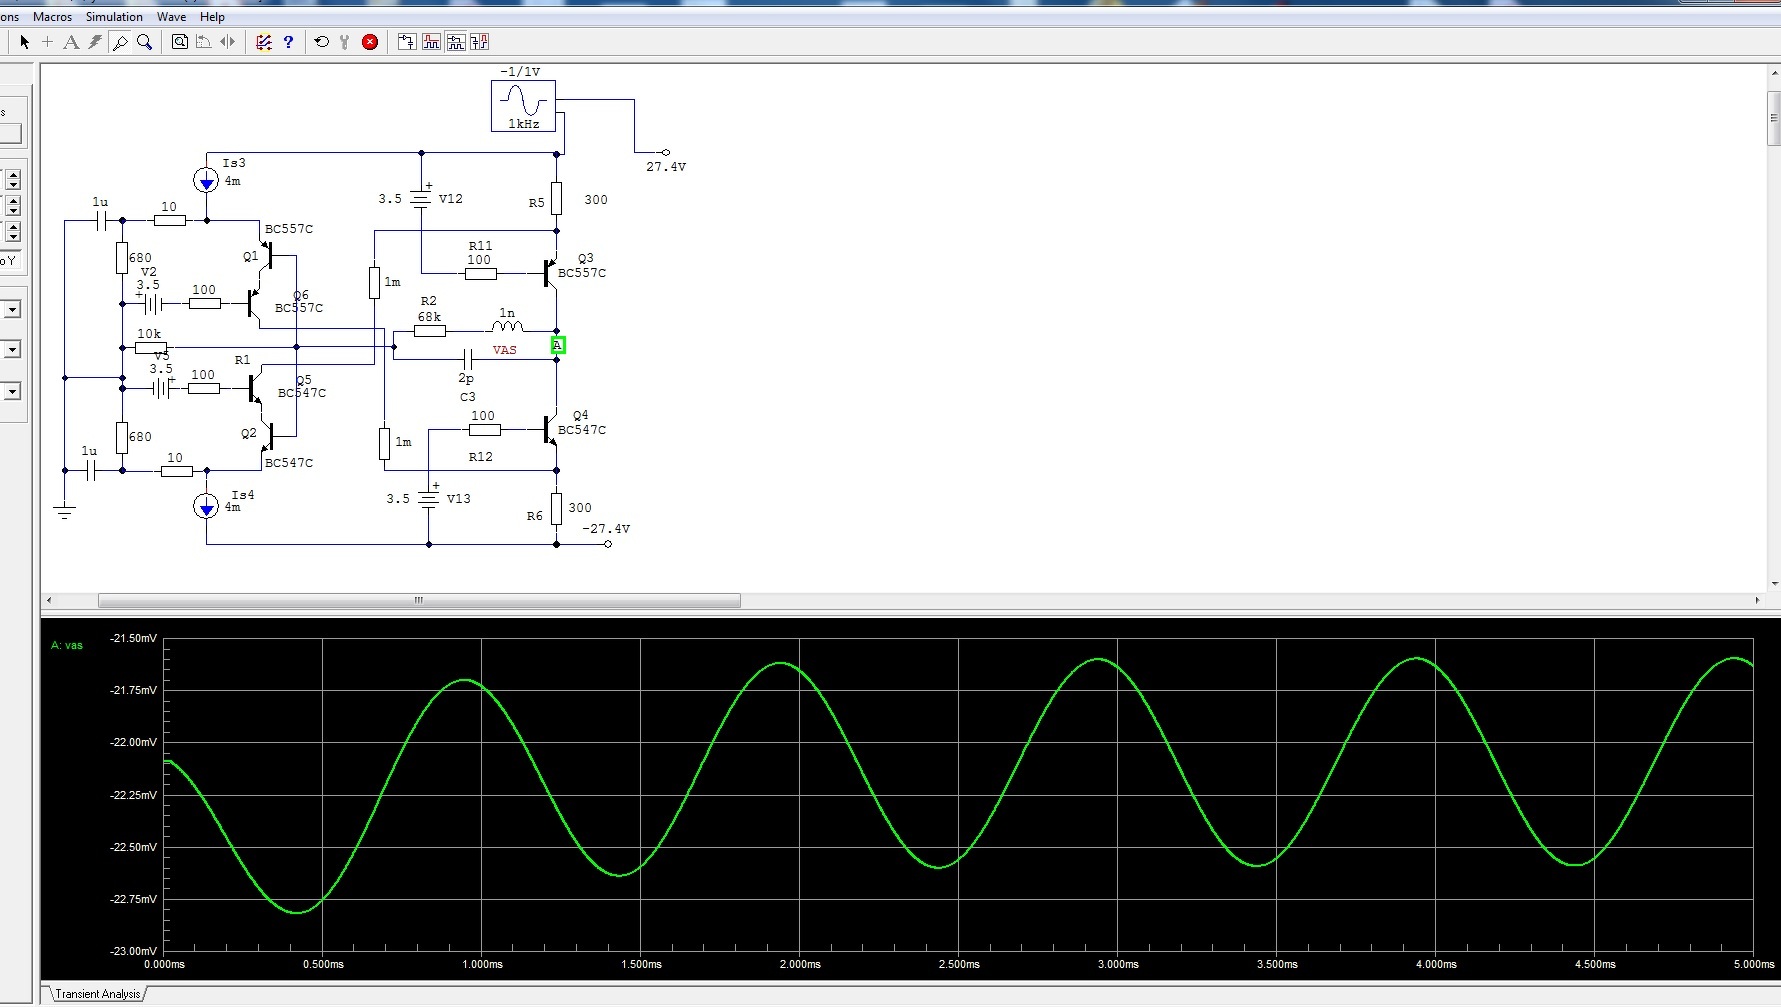Toggle analog/digital simulation mode
The image size is (1781, 1007).
point(264,42)
